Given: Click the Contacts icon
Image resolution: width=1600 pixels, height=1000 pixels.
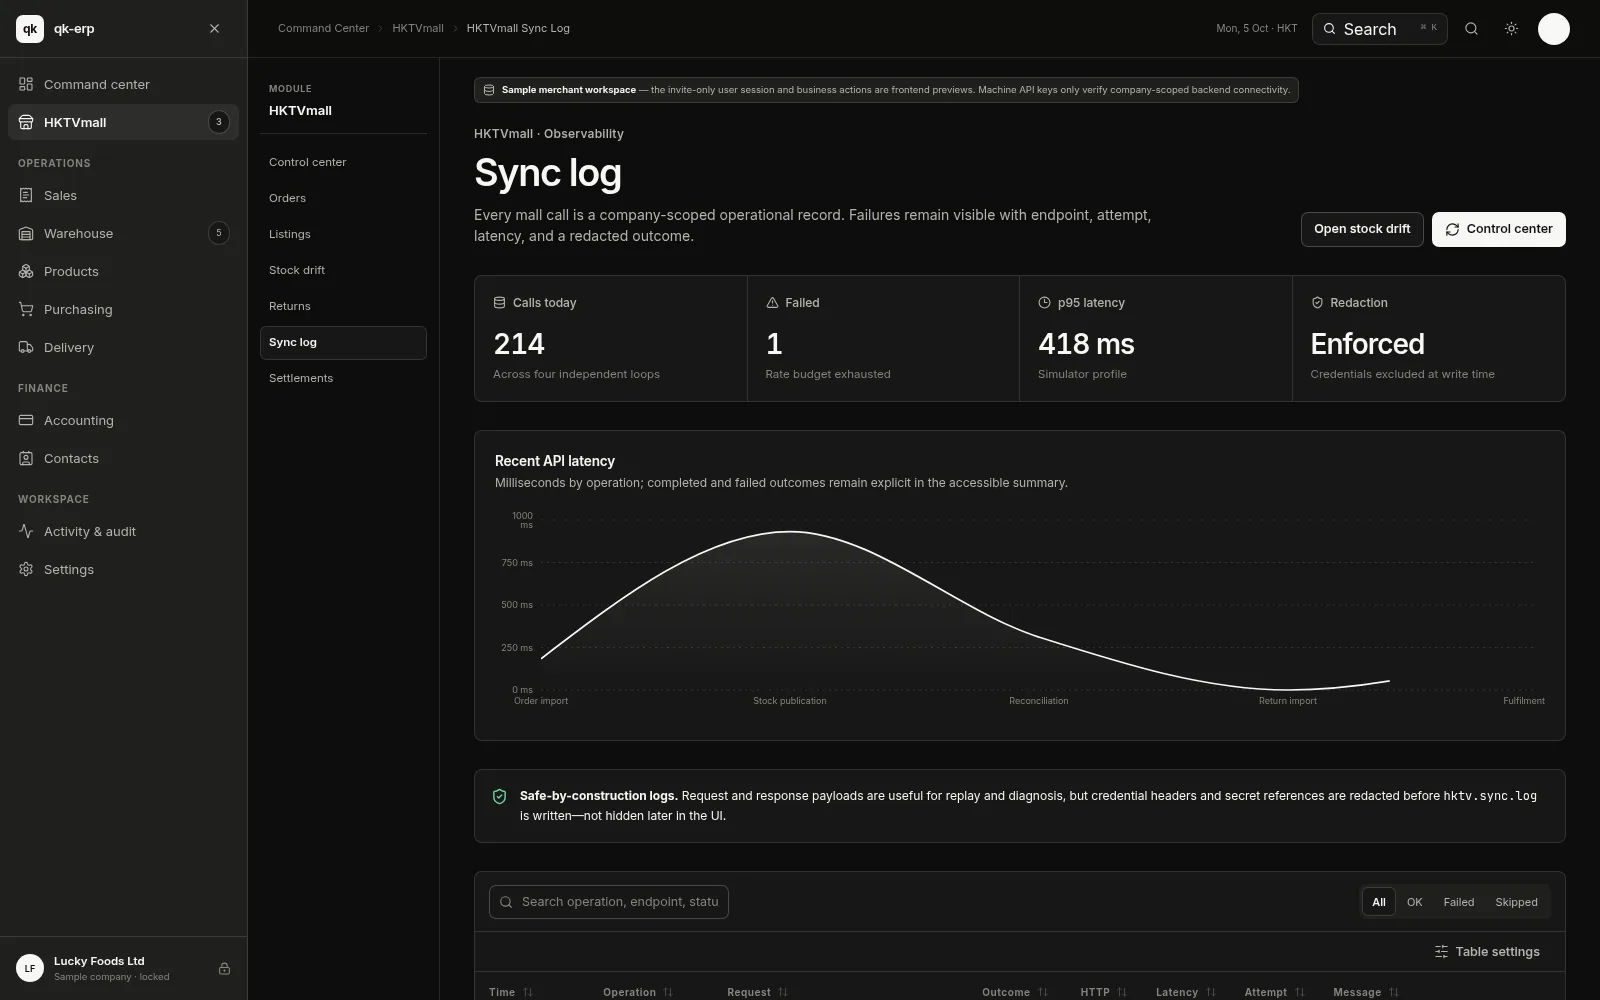Looking at the screenshot, I should tap(26, 458).
